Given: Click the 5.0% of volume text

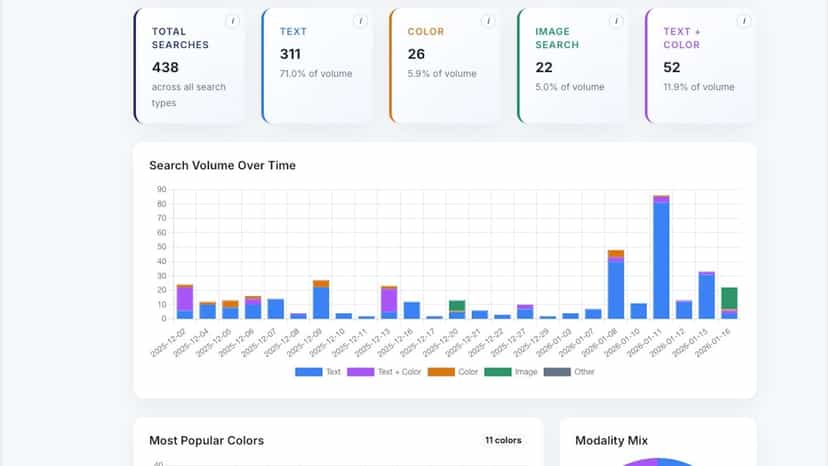Looking at the screenshot, I should click(x=570, y=87).
